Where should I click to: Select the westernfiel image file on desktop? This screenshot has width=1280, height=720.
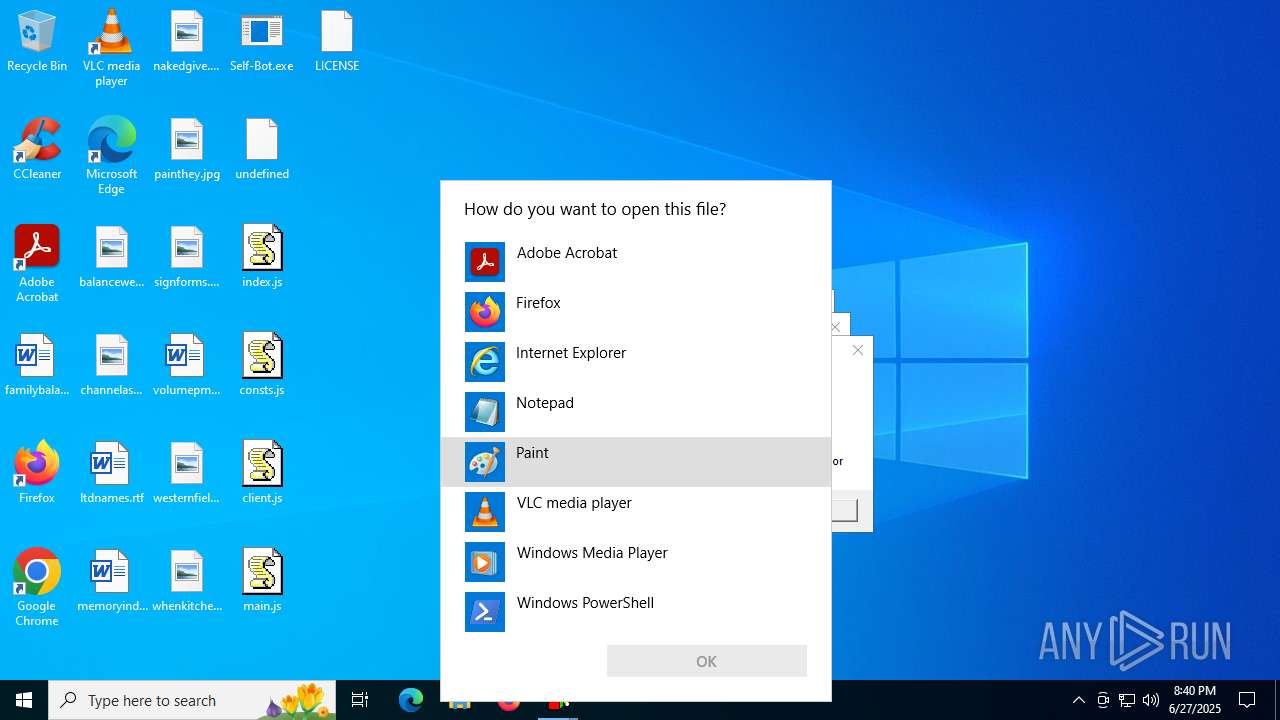pyautogui.click(x=186, y=474)
